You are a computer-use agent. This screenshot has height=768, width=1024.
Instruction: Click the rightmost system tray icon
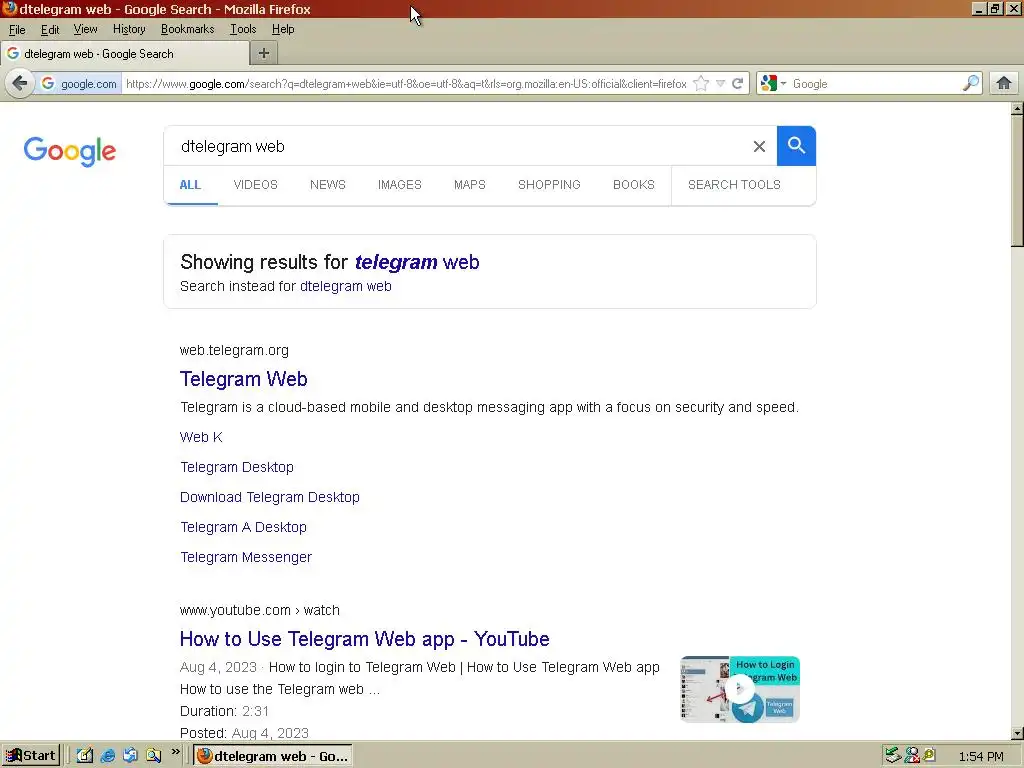pyautogui.click(x=929, y=755)
